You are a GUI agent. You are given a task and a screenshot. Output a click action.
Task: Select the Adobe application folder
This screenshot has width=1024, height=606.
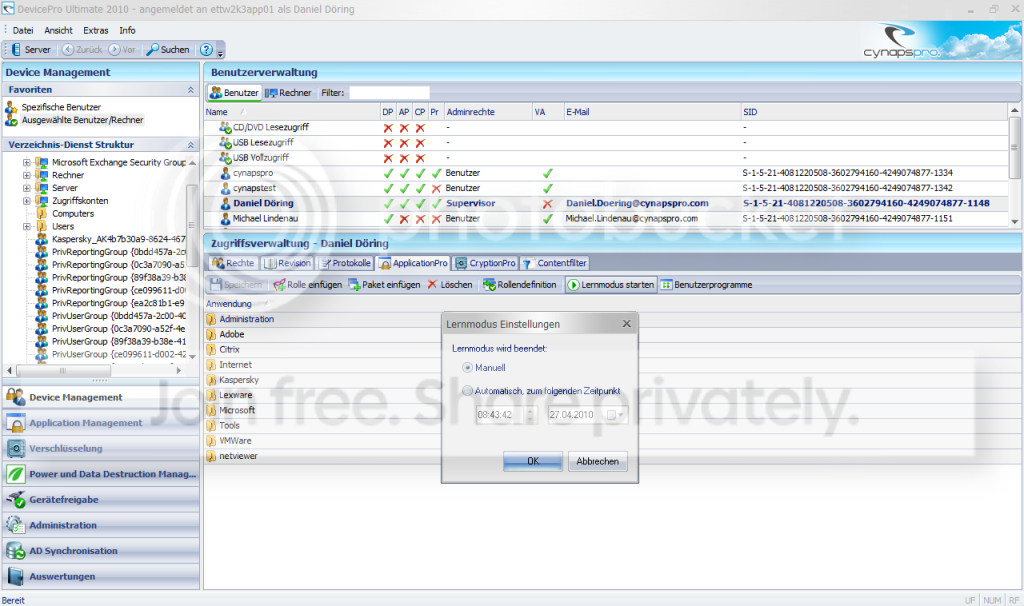(225, 334)
